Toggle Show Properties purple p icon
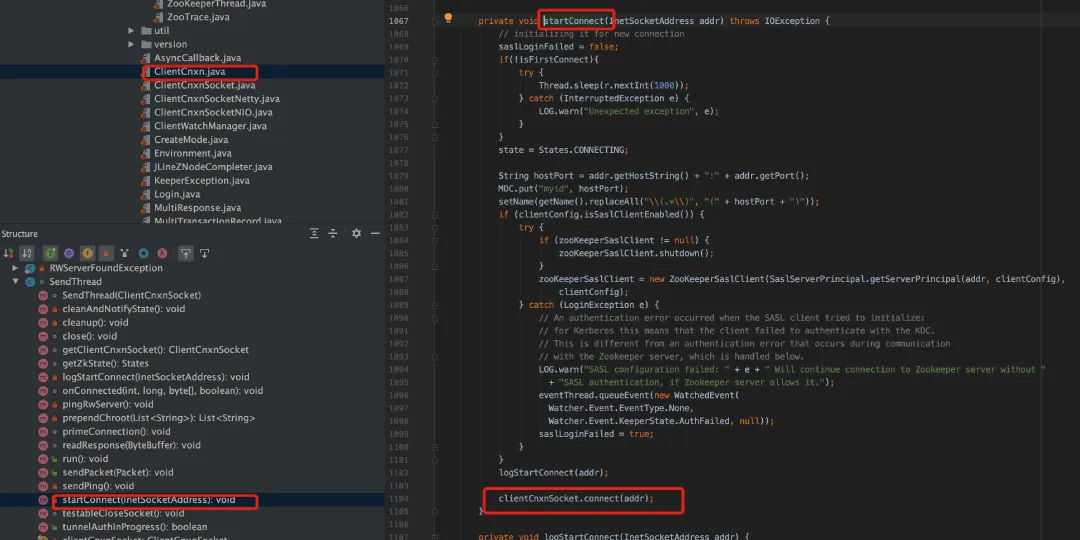This screenshot has height=540, width=1080. tap(69, 253)
